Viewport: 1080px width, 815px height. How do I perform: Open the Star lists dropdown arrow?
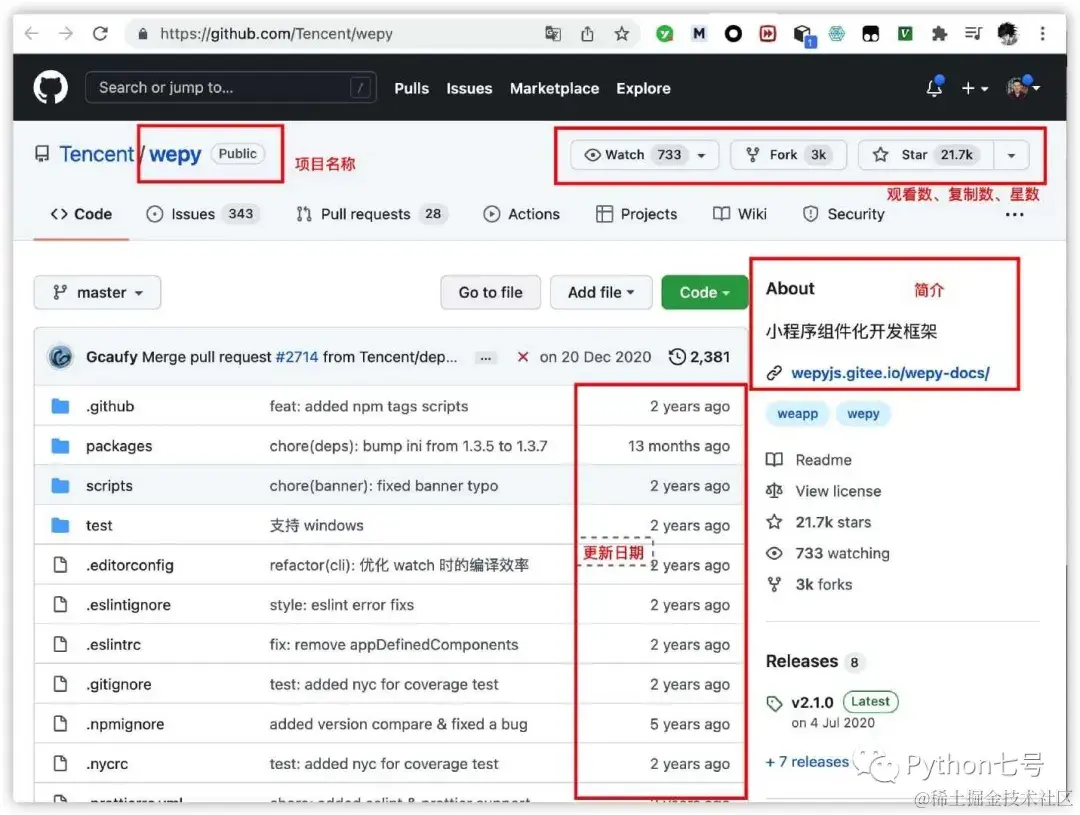click(x=1011, y=155)
